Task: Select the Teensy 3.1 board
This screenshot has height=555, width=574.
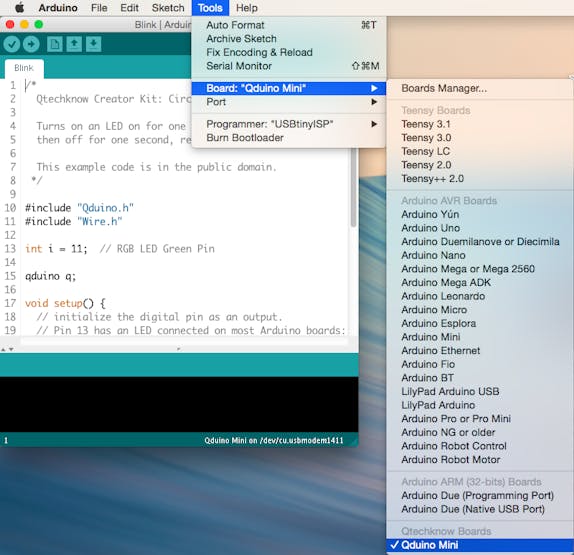Action: pos(480,124)
